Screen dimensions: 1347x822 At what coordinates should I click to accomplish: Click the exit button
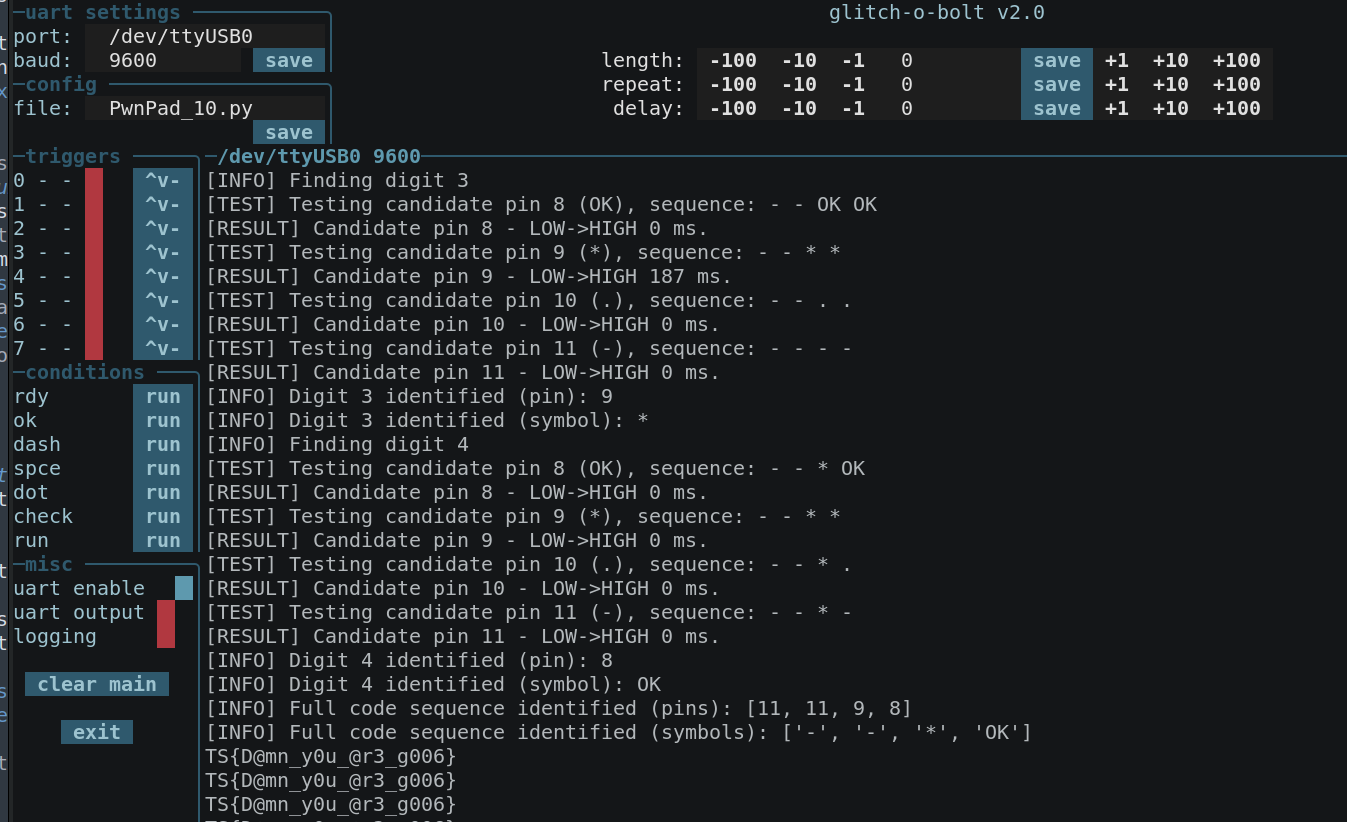[97, 732]
